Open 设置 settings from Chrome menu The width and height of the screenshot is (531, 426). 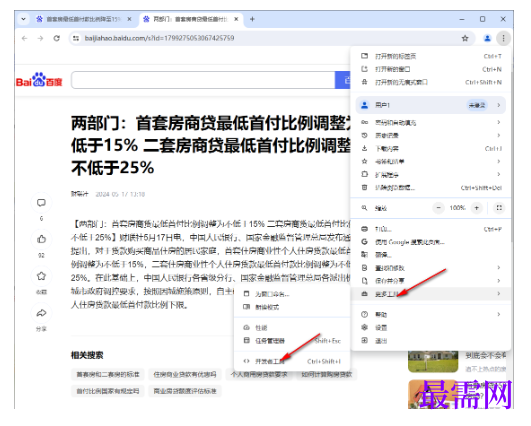(431, 327)
